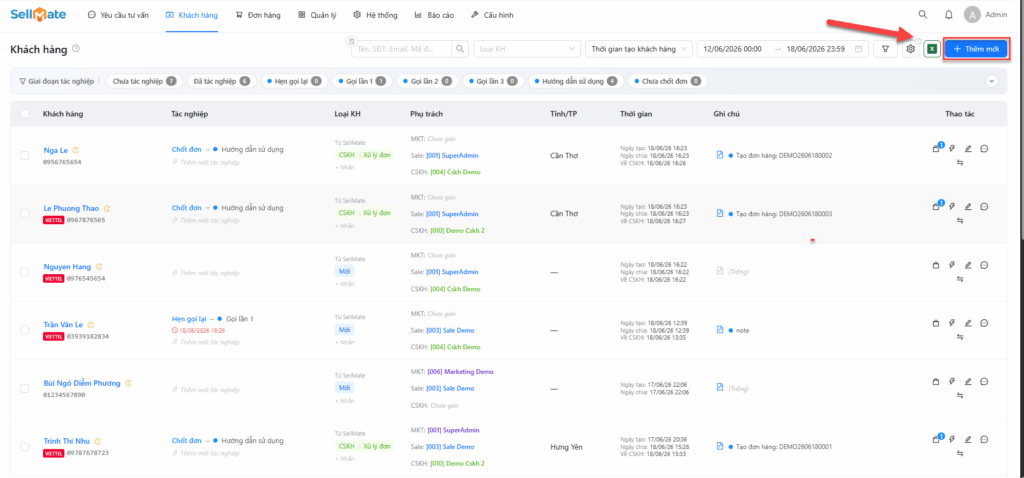The width and height of the screenshot is (1024, 478).
Task: Expand the stage filter bar chevron
Action: click(x=991, y=82)
